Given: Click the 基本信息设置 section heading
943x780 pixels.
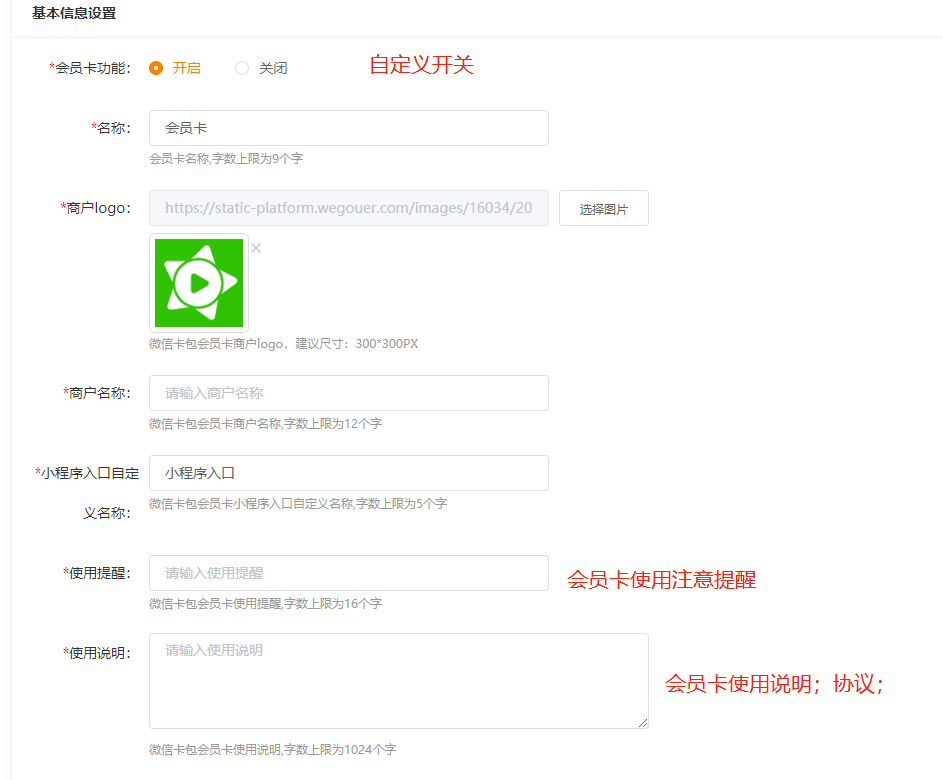Looking at the screenshot, I should (x=74, y=13).
